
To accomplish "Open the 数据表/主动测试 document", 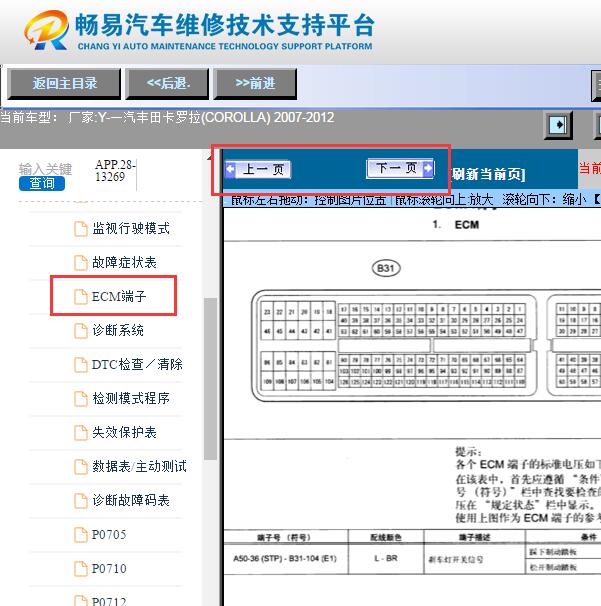I will pos(139,466).
